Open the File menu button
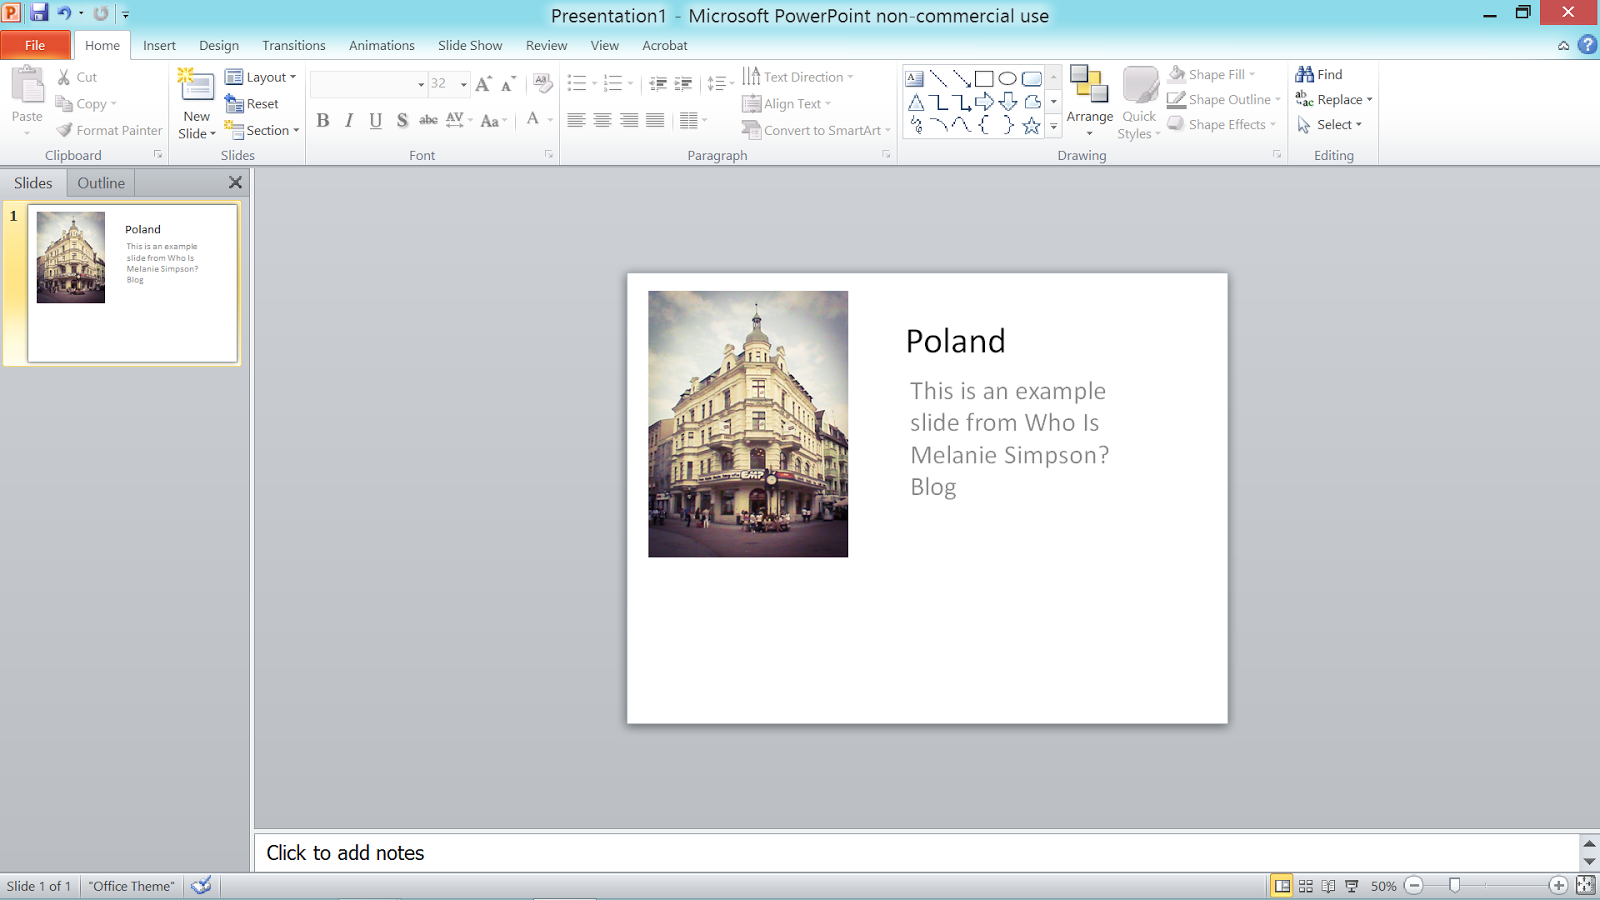This screenshot has height=900, width=1600. pyautogui.click(x=35, y=45)
